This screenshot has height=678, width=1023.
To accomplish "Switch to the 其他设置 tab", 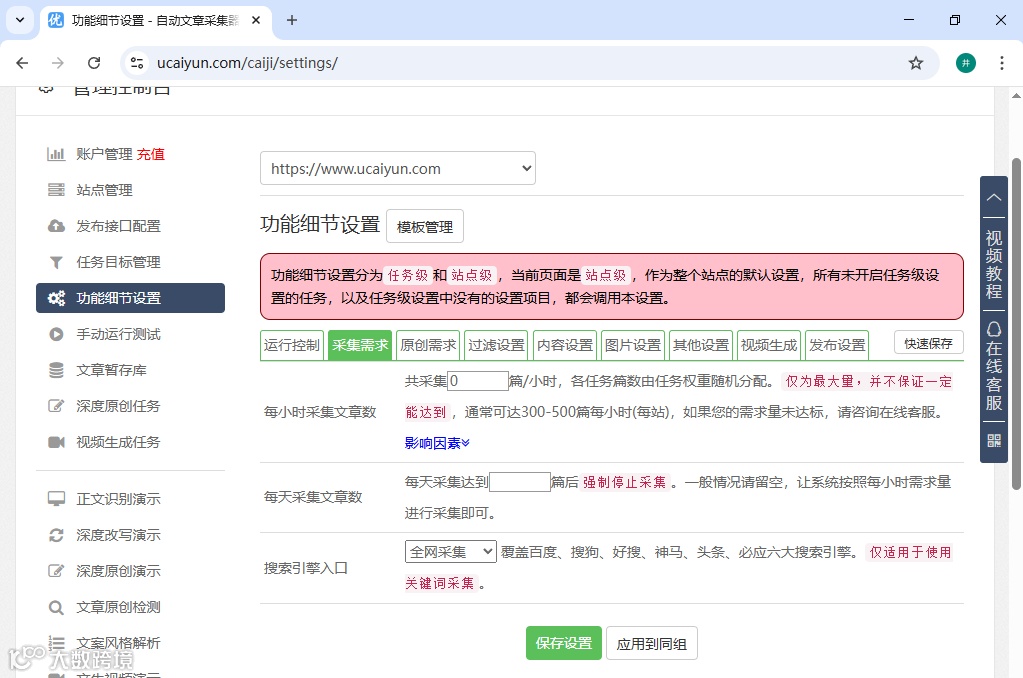I will click(x=701, y=345).
